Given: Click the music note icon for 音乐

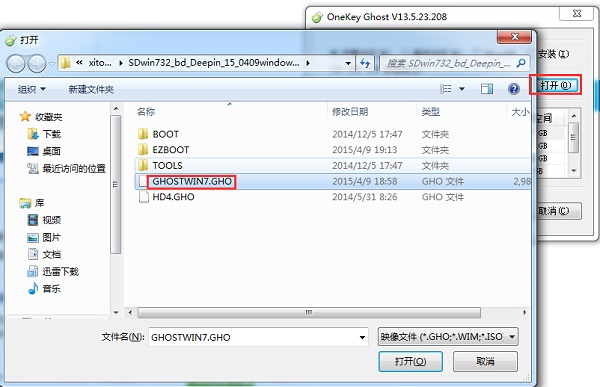Looking at the screenshot, I should pos(33,288).
